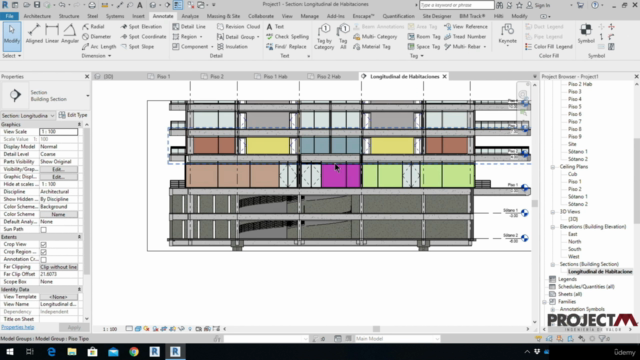Click Visibility/Graphics Edit button
The image size is (640, 360).
[x=58, y=169]
